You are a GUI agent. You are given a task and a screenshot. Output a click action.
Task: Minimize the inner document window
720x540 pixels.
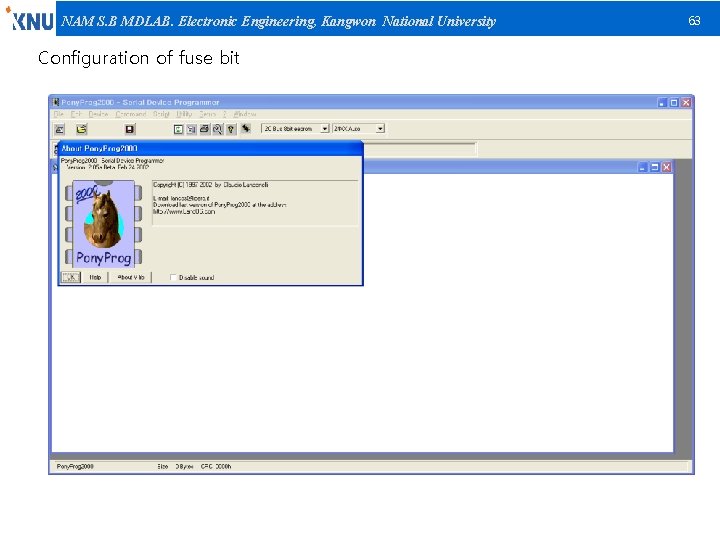click(x=643, y=167)
